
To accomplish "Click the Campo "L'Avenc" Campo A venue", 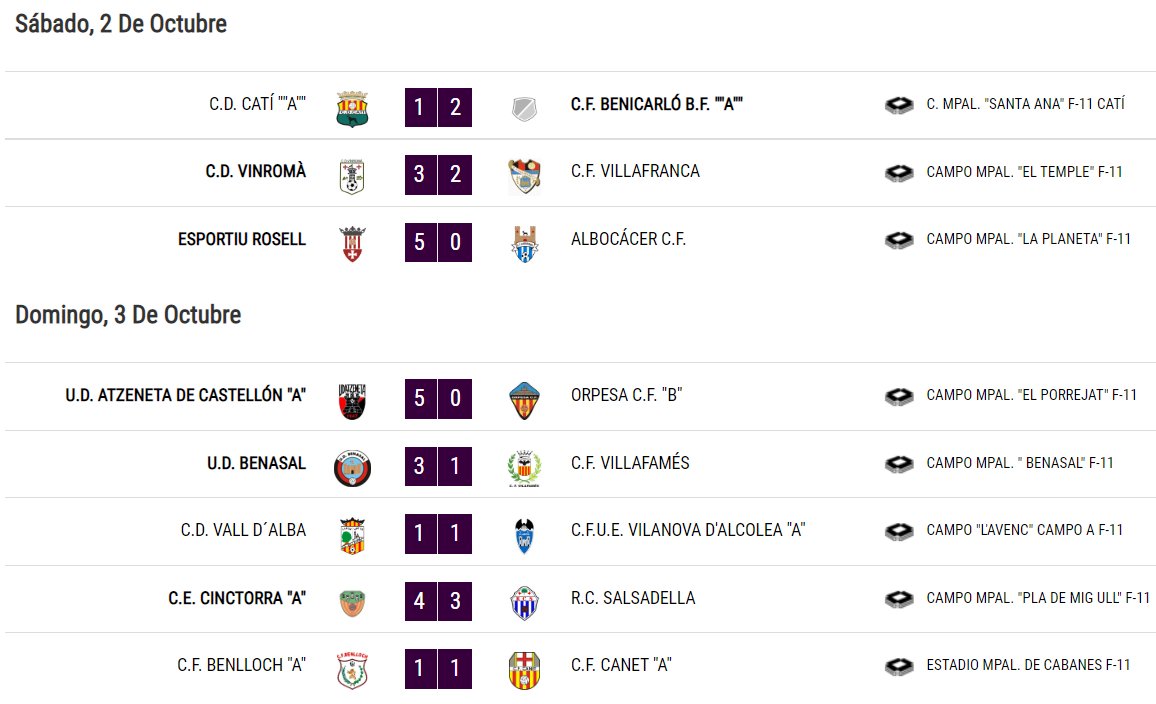I will [x=1025, y=530].
